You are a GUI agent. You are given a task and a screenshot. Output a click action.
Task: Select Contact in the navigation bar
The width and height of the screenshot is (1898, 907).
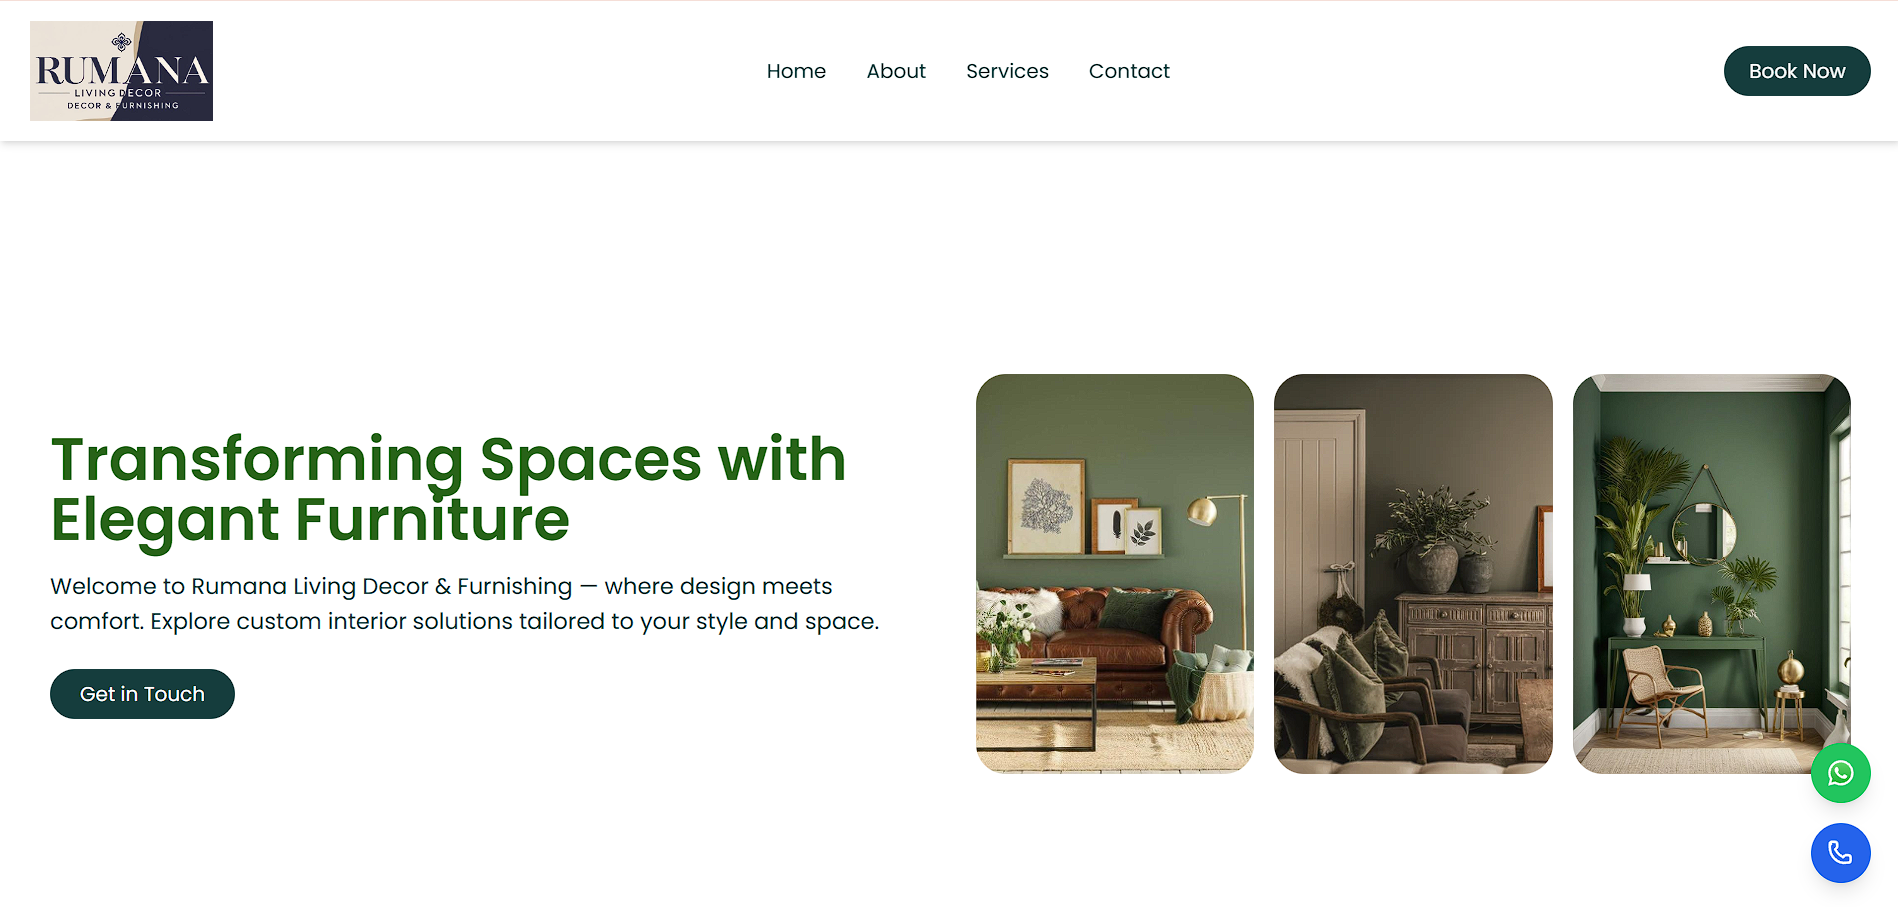(1129, 71)
